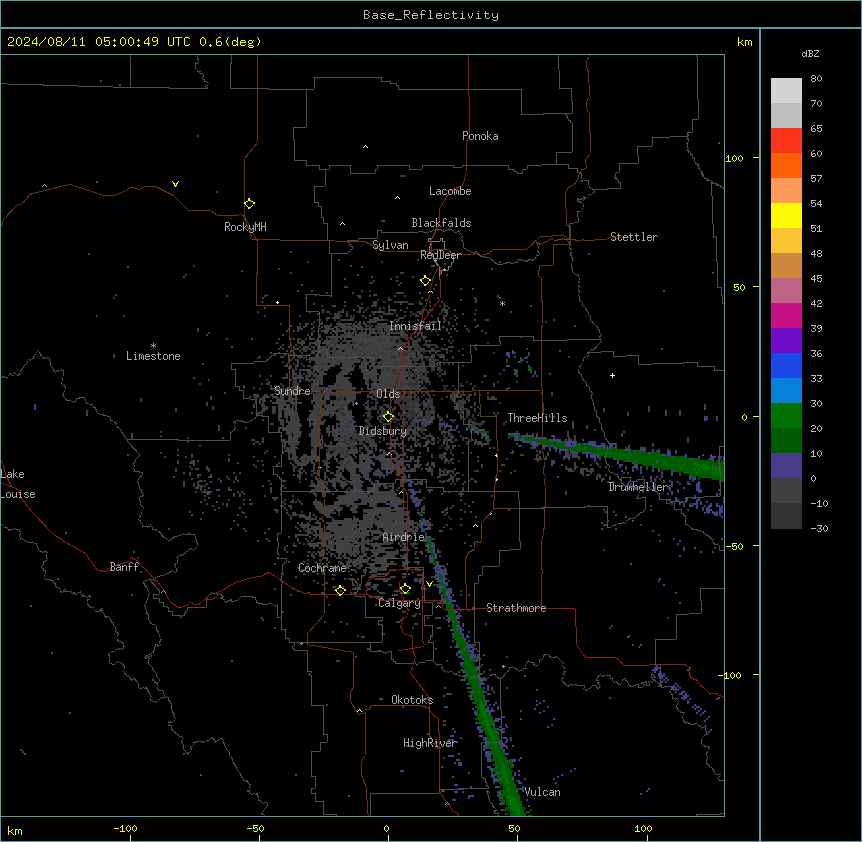Click the Stettler label
The image size is (862, 842).
[x=634, y=237]
